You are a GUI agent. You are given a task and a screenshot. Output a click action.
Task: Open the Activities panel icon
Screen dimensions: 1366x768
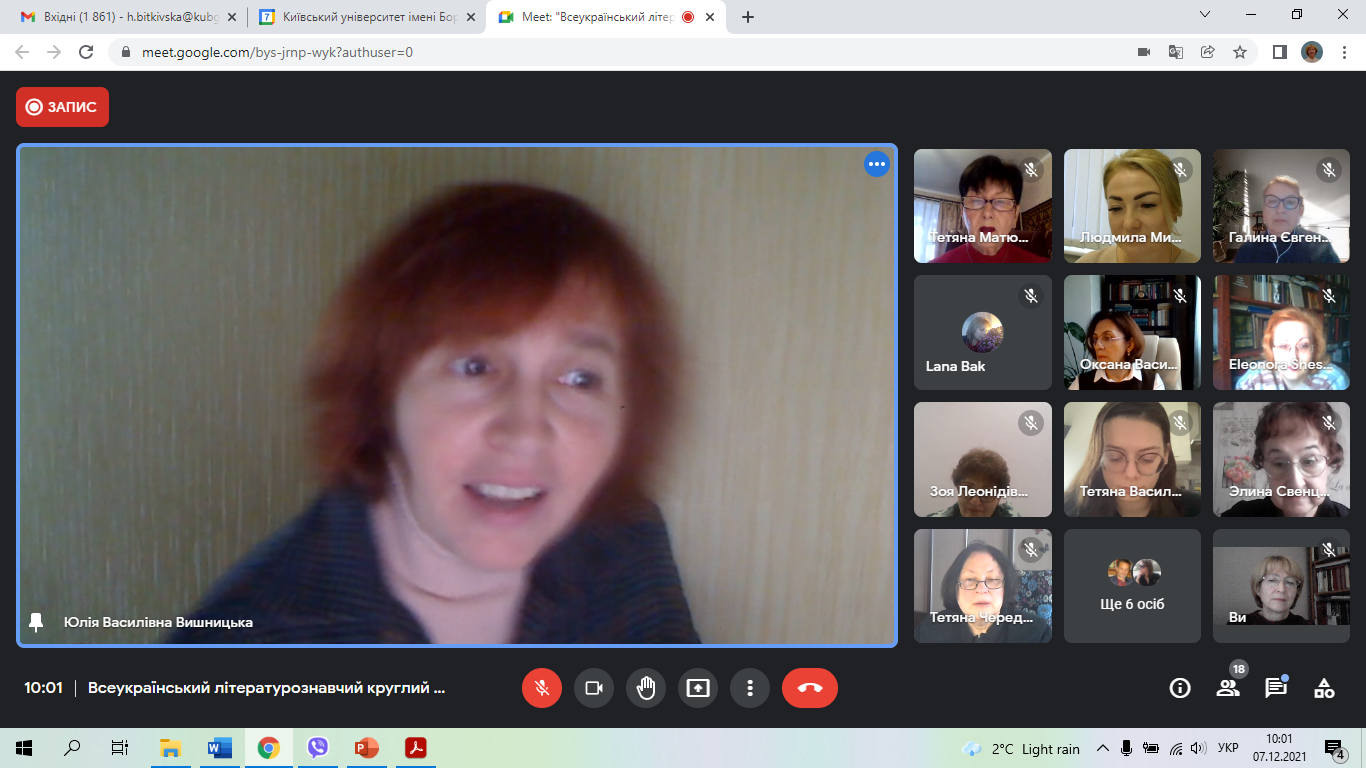[1324, 688]
